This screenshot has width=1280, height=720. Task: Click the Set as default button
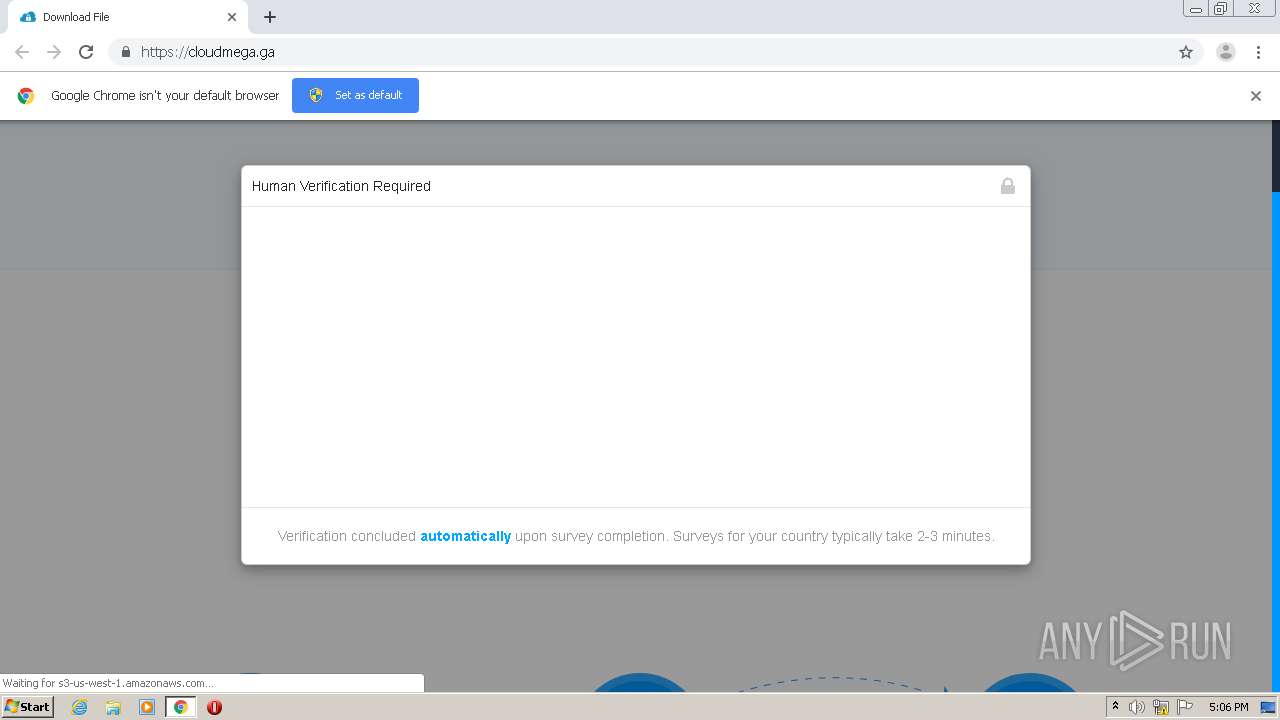[355, 95]
